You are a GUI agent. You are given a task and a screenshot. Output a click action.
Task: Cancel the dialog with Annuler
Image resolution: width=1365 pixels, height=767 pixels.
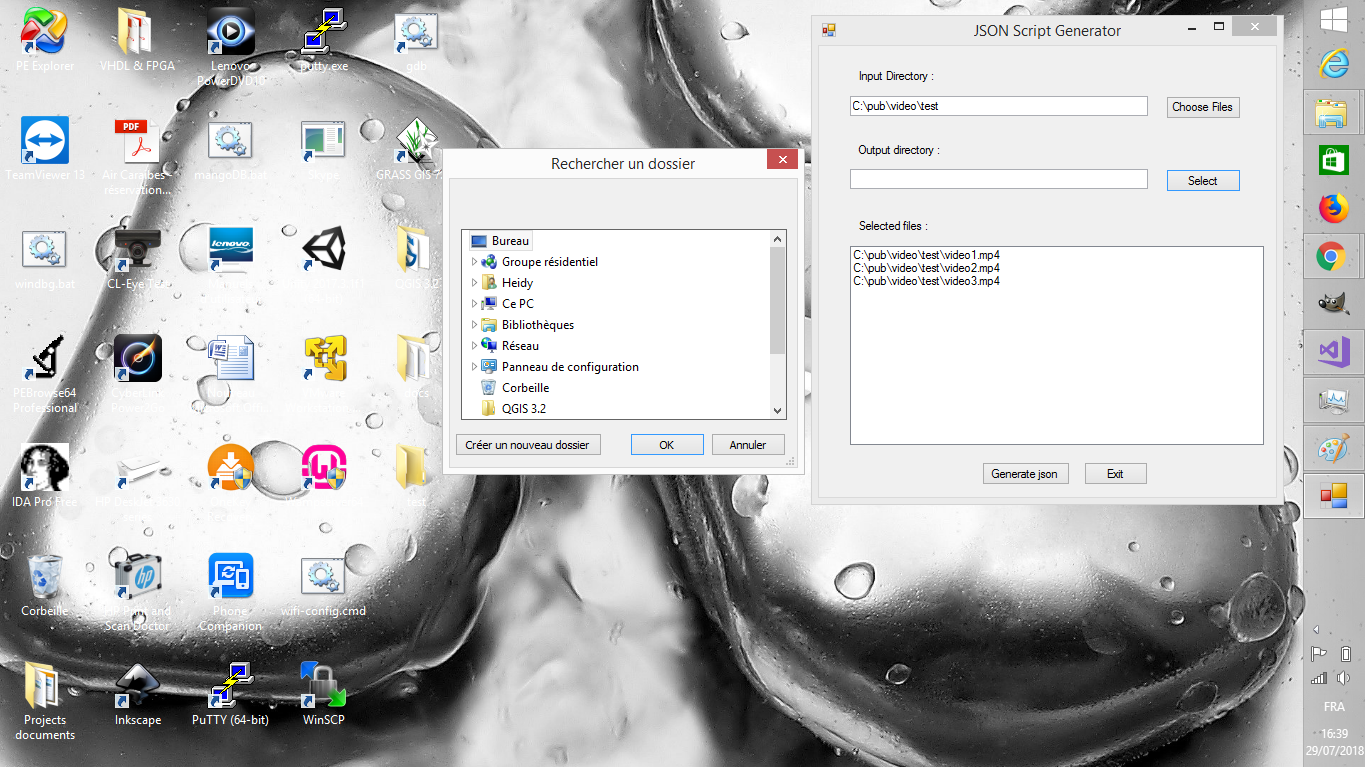[748, 445]
